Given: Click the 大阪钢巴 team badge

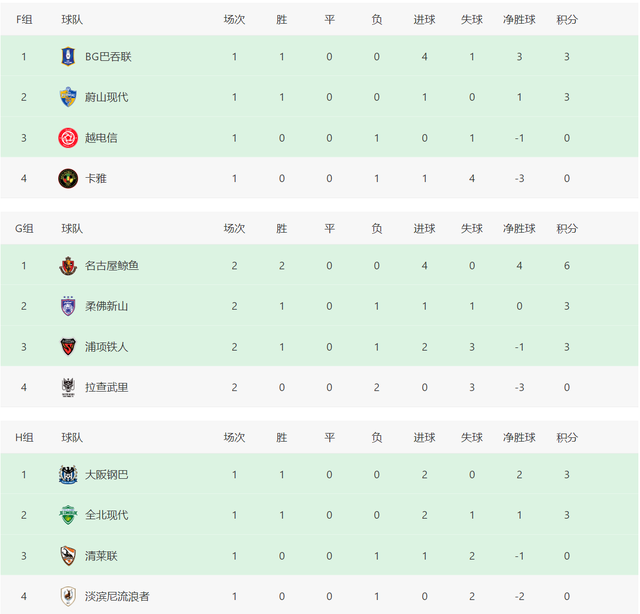Looking at the screenshot, I should coord(68,474).
